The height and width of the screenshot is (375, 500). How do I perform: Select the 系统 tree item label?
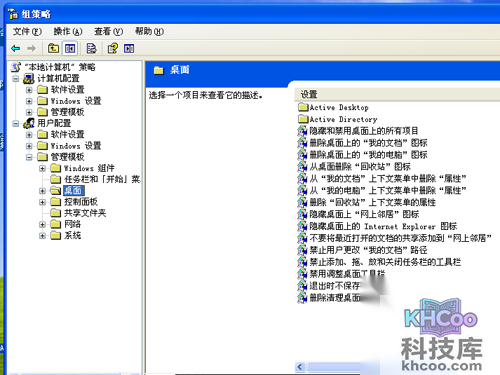73,235
